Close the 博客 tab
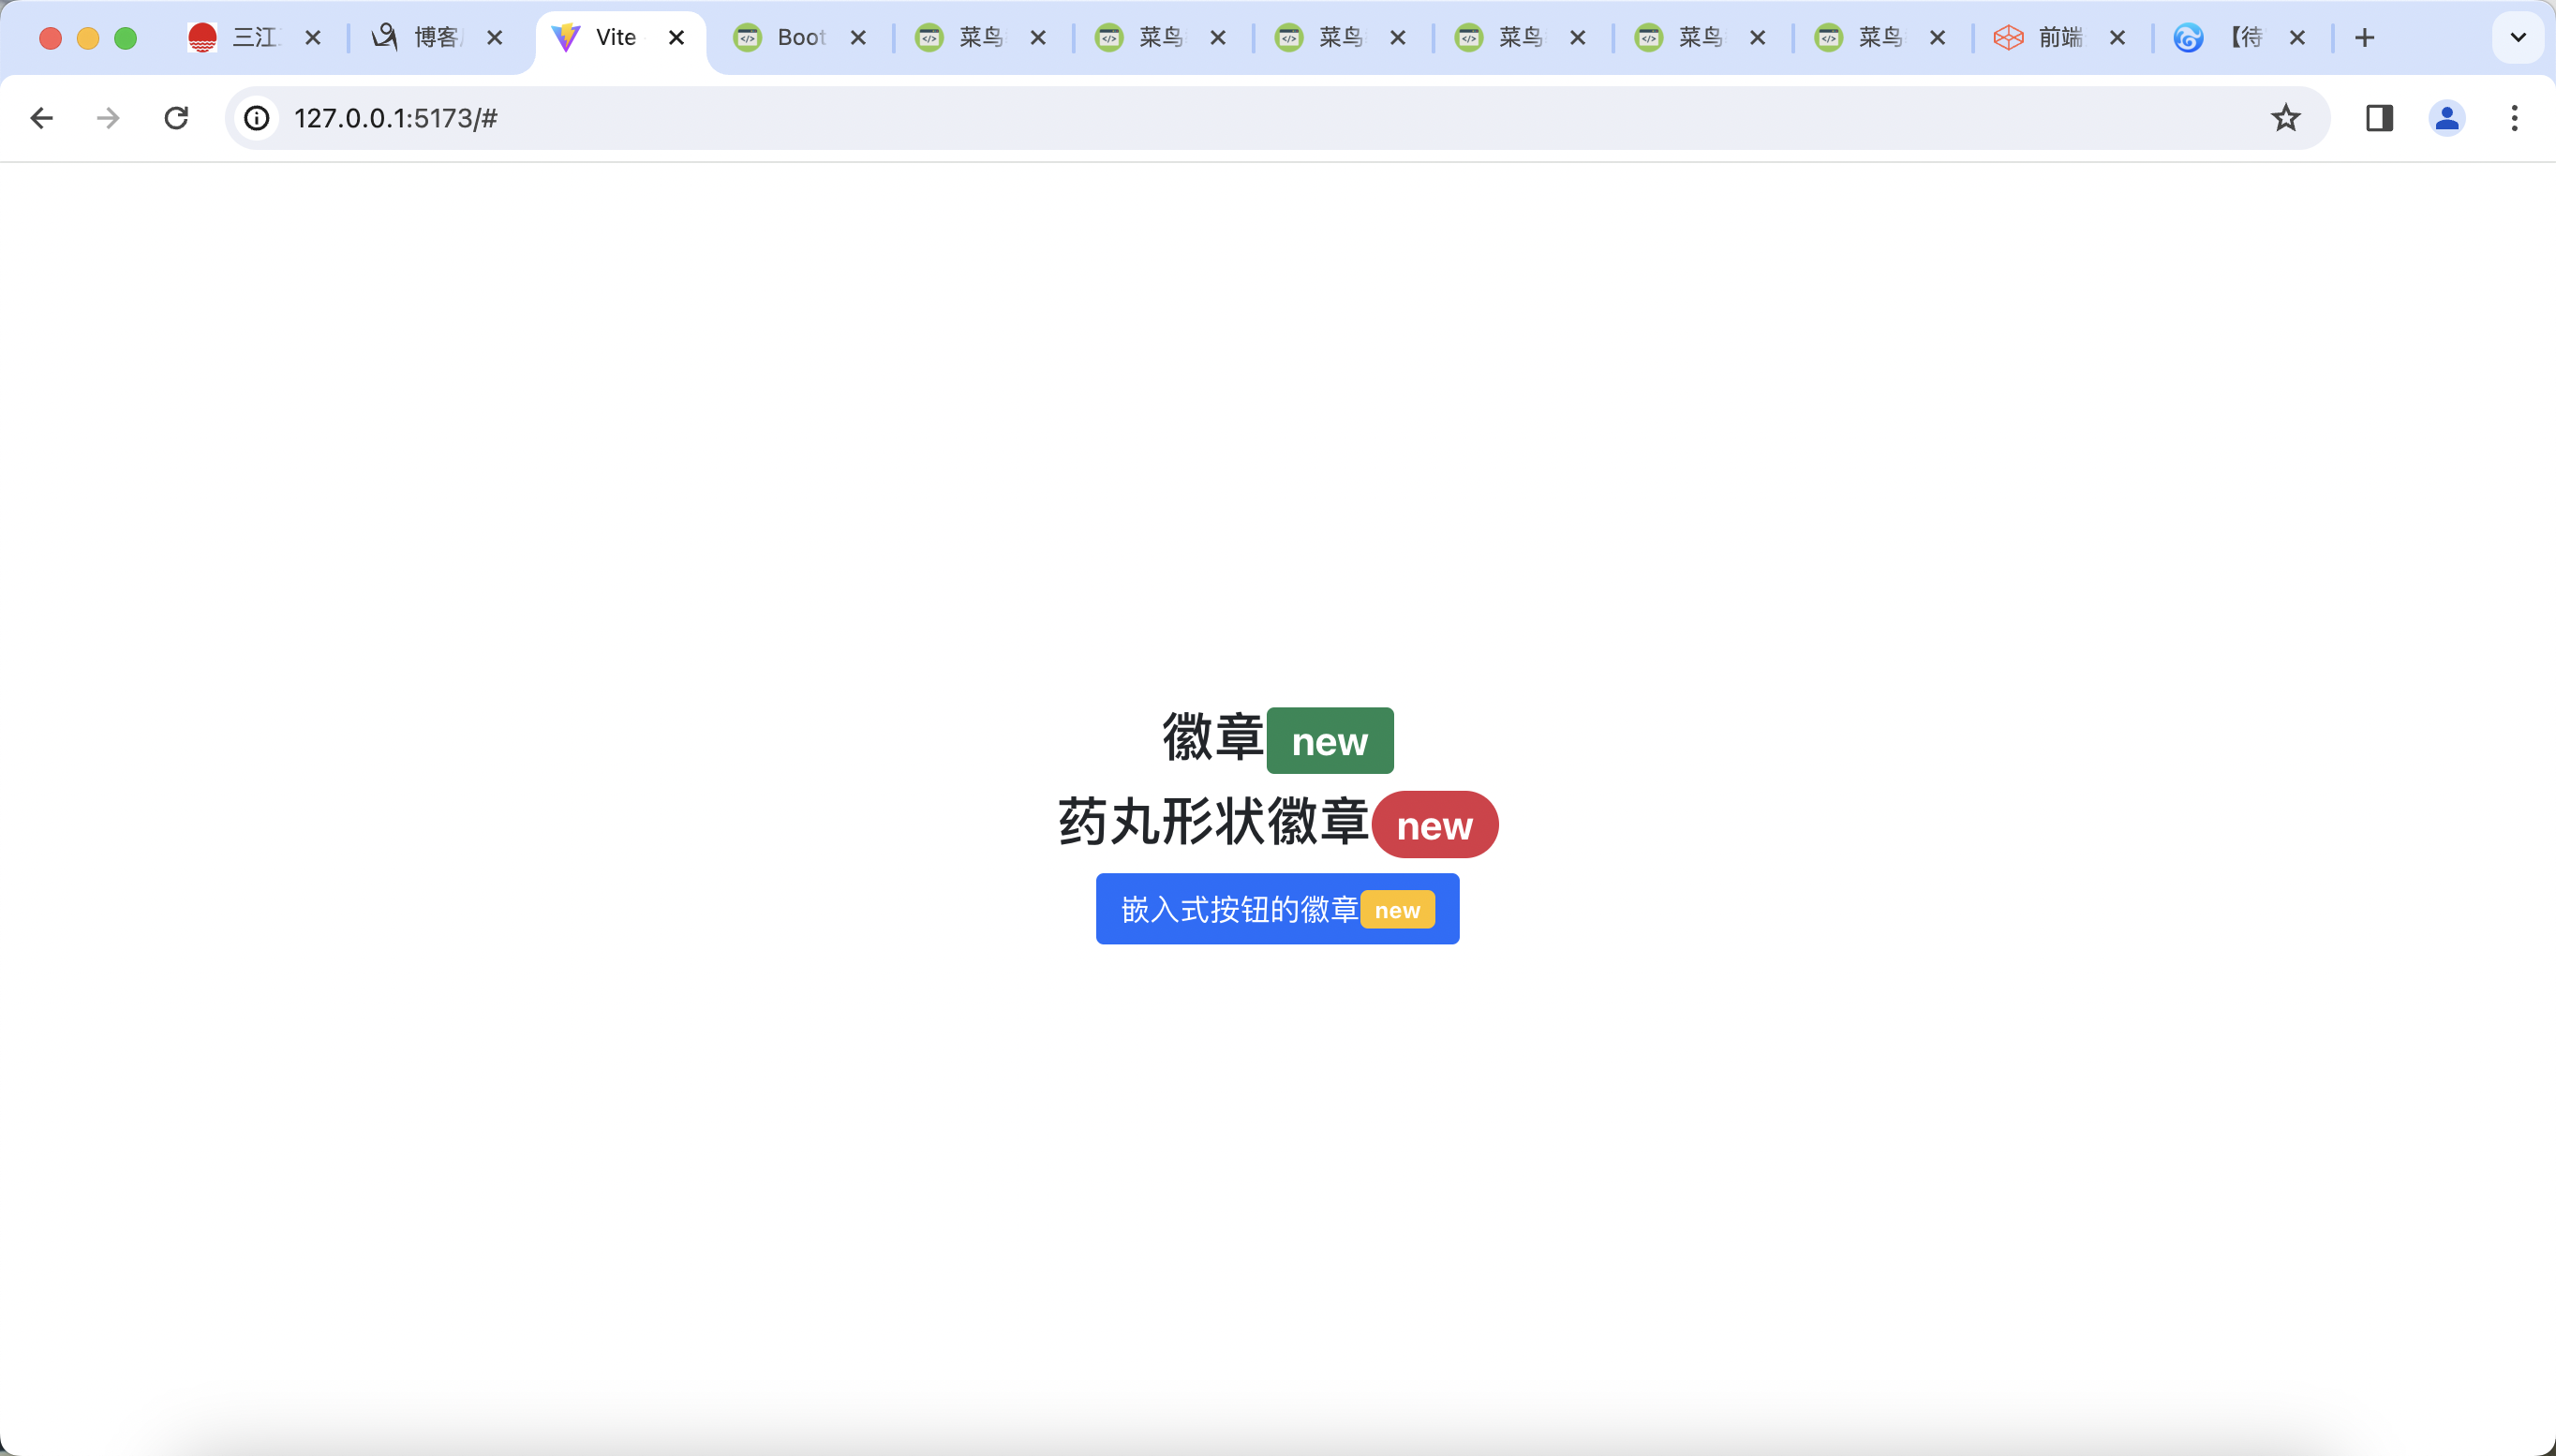Screen dimensions: 2556x1456 point(494,38)
